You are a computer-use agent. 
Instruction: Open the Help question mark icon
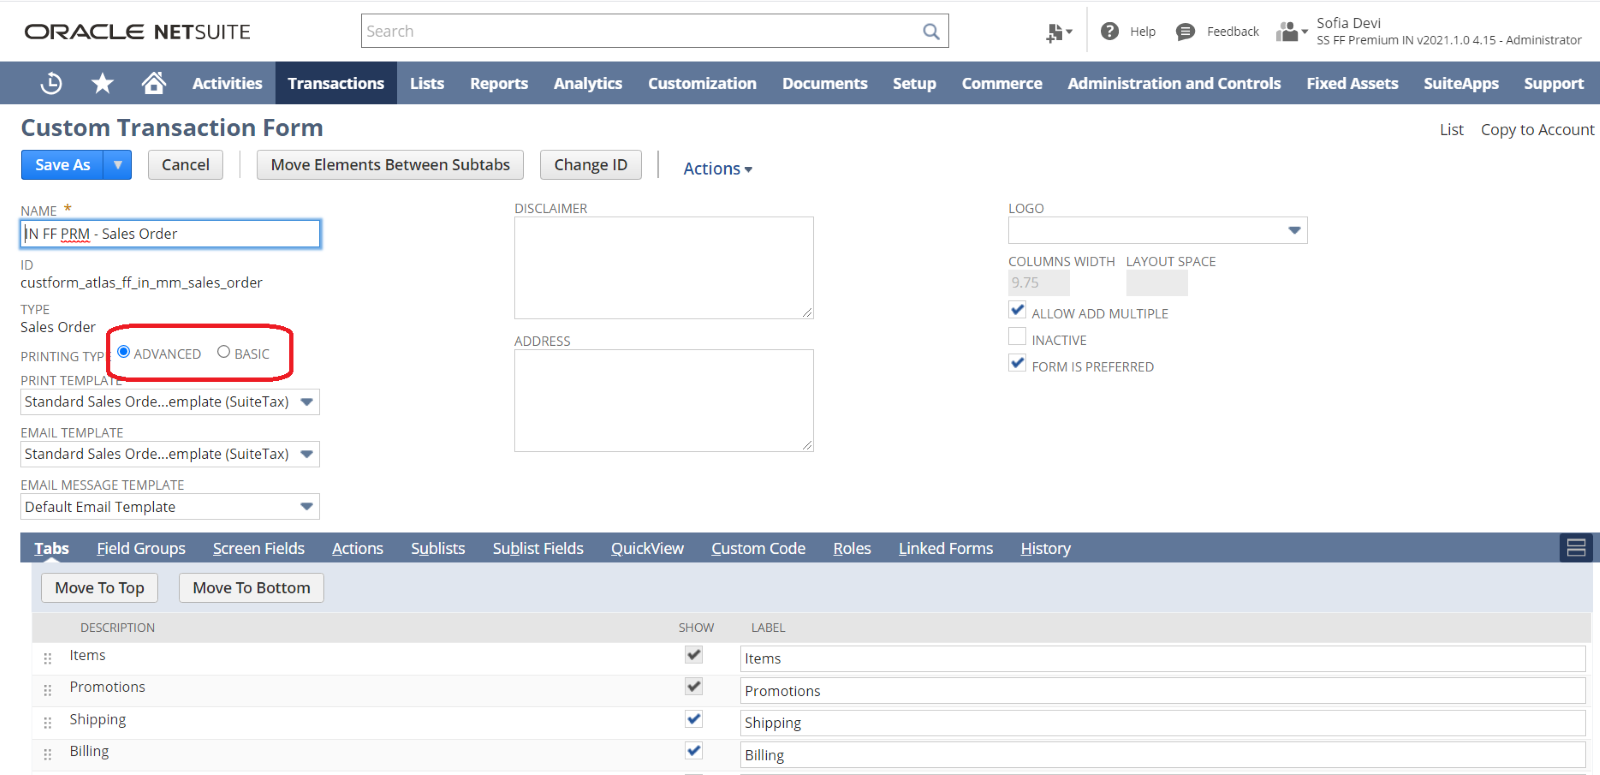point(1110,32)
